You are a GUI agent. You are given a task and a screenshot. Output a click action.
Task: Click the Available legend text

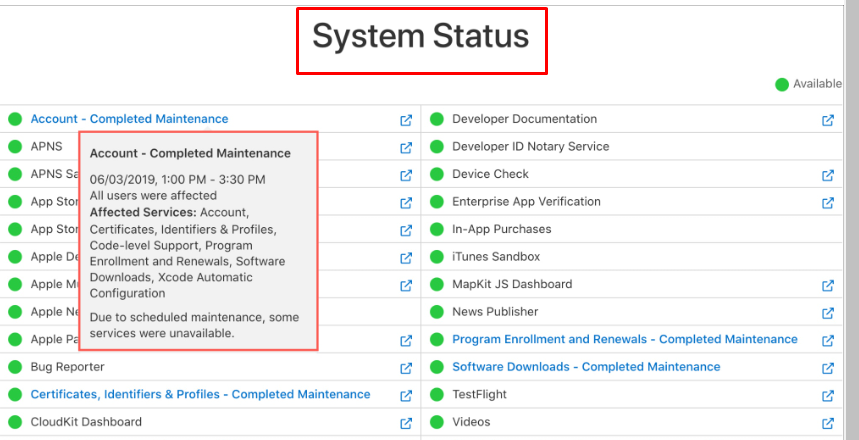coord(817,84)
